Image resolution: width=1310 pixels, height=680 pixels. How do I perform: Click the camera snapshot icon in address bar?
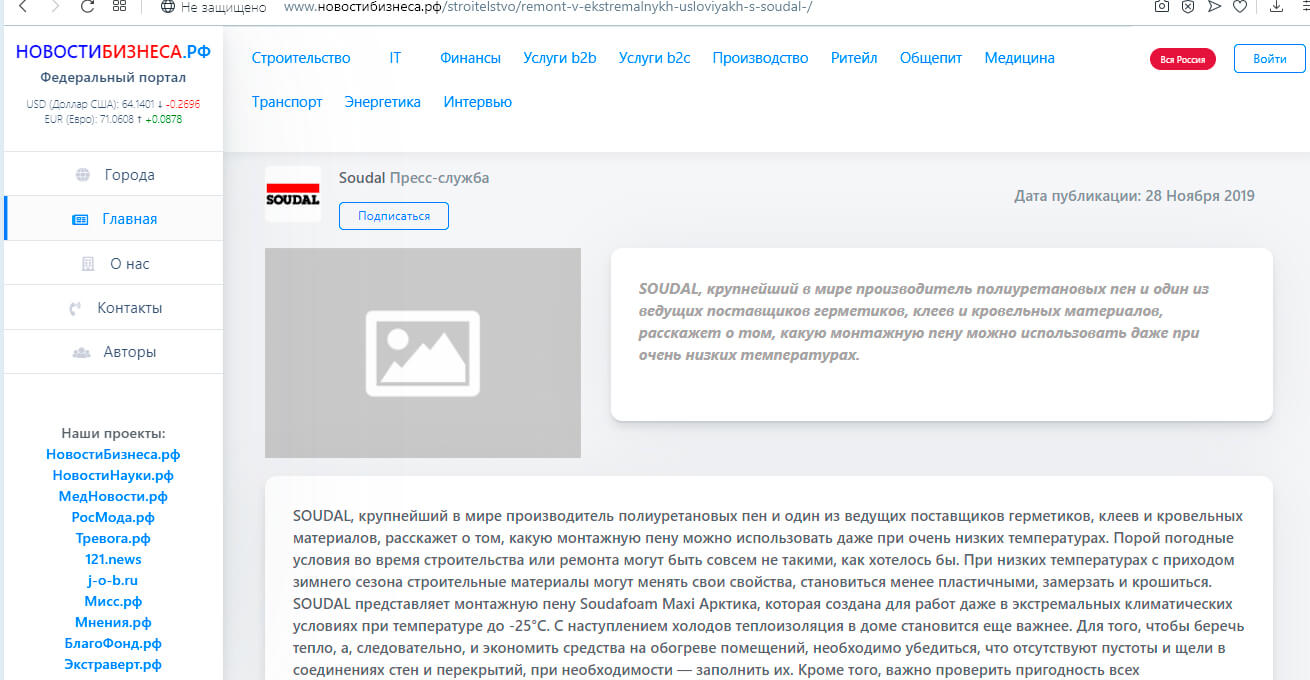pos(1161,6)
